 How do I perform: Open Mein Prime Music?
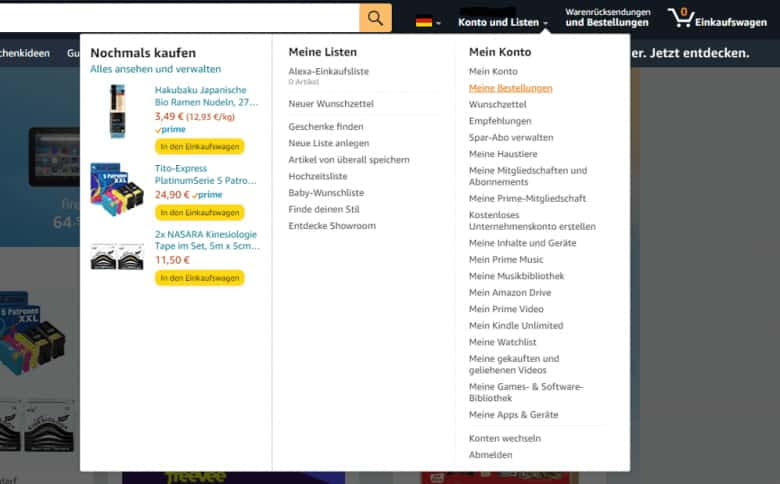point(506,260)
